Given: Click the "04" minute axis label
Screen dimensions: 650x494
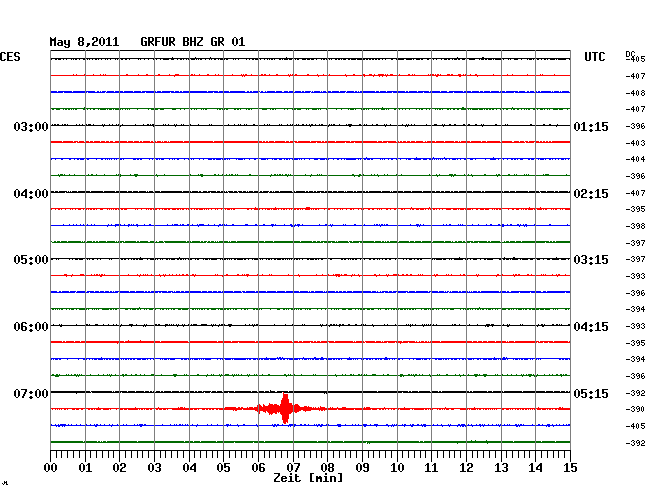Looking at the screenshot, I should [189, 467].
